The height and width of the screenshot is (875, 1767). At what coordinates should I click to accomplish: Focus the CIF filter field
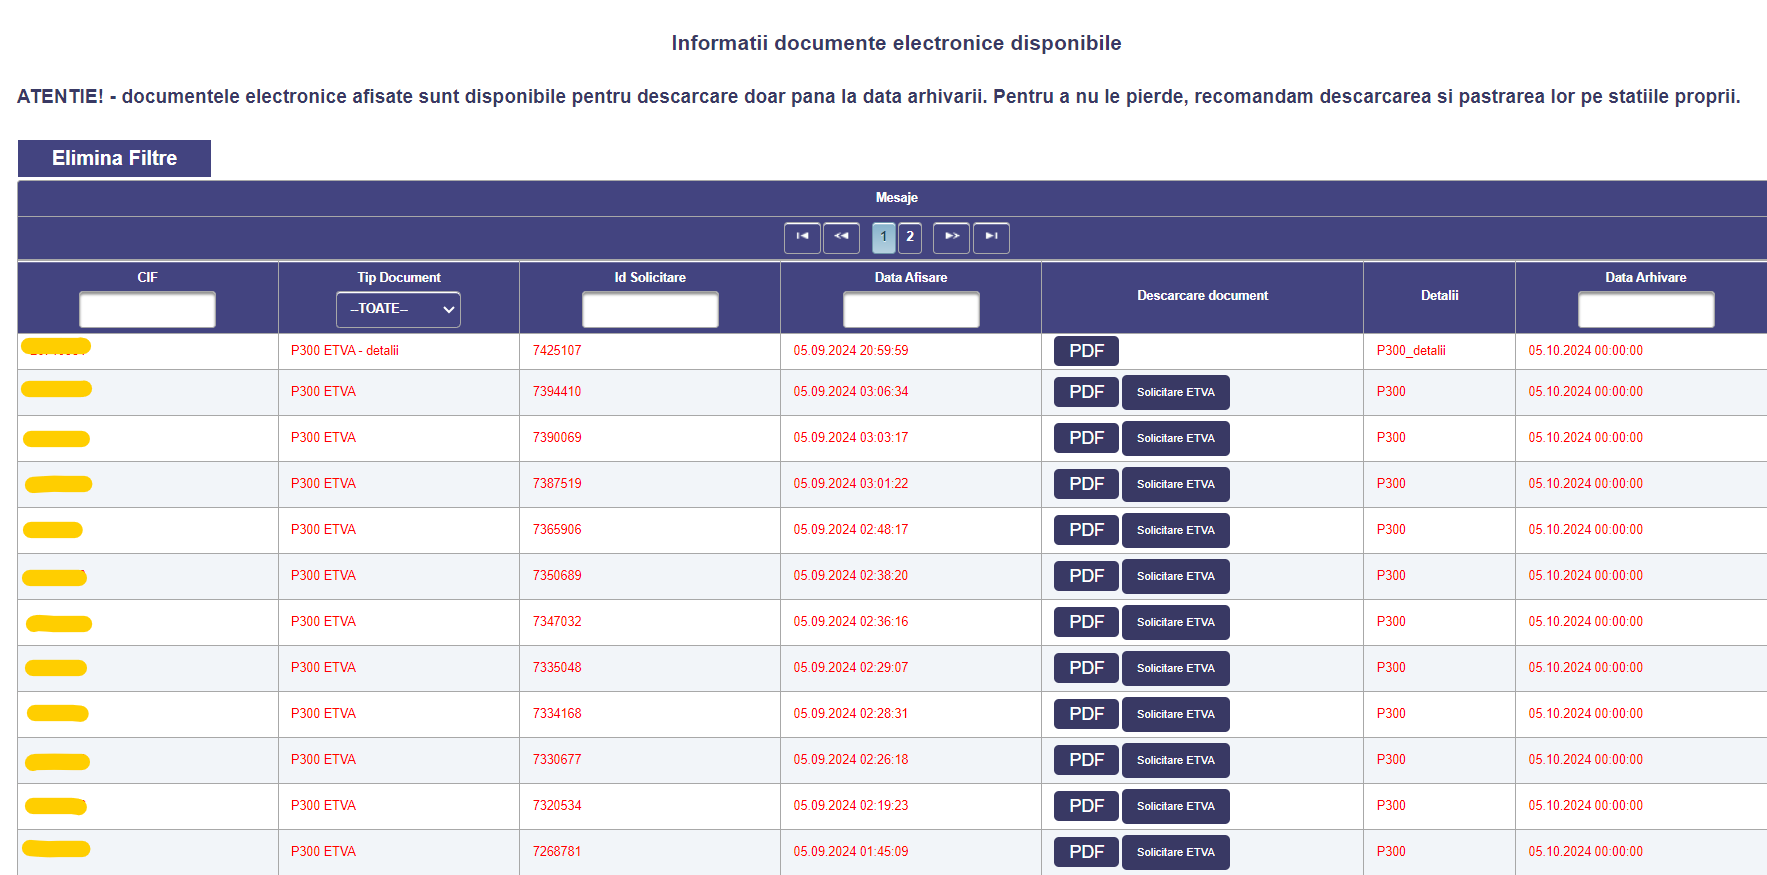coord(147,310)
